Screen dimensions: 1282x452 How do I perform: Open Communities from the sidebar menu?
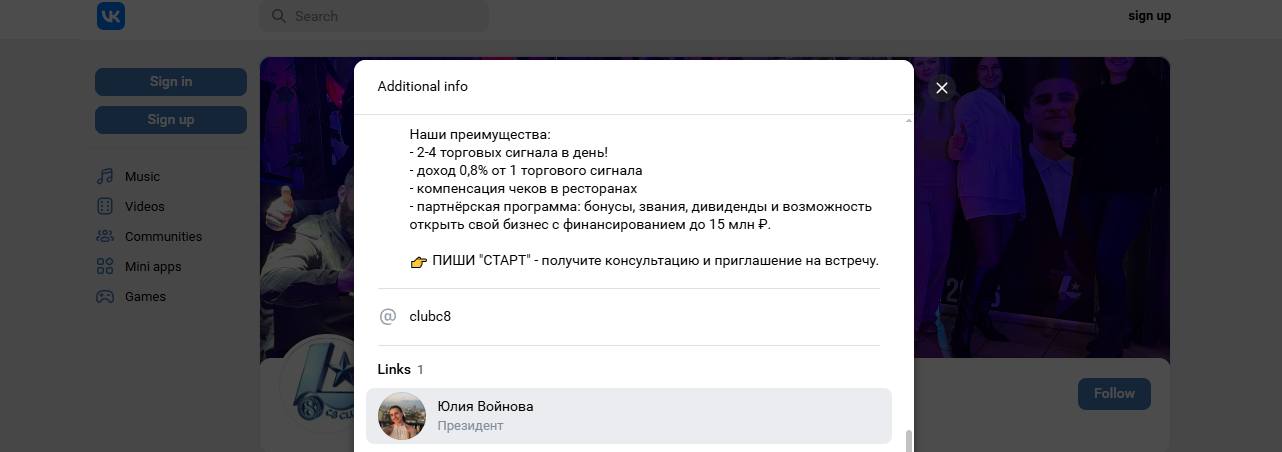tap(163, 237)
